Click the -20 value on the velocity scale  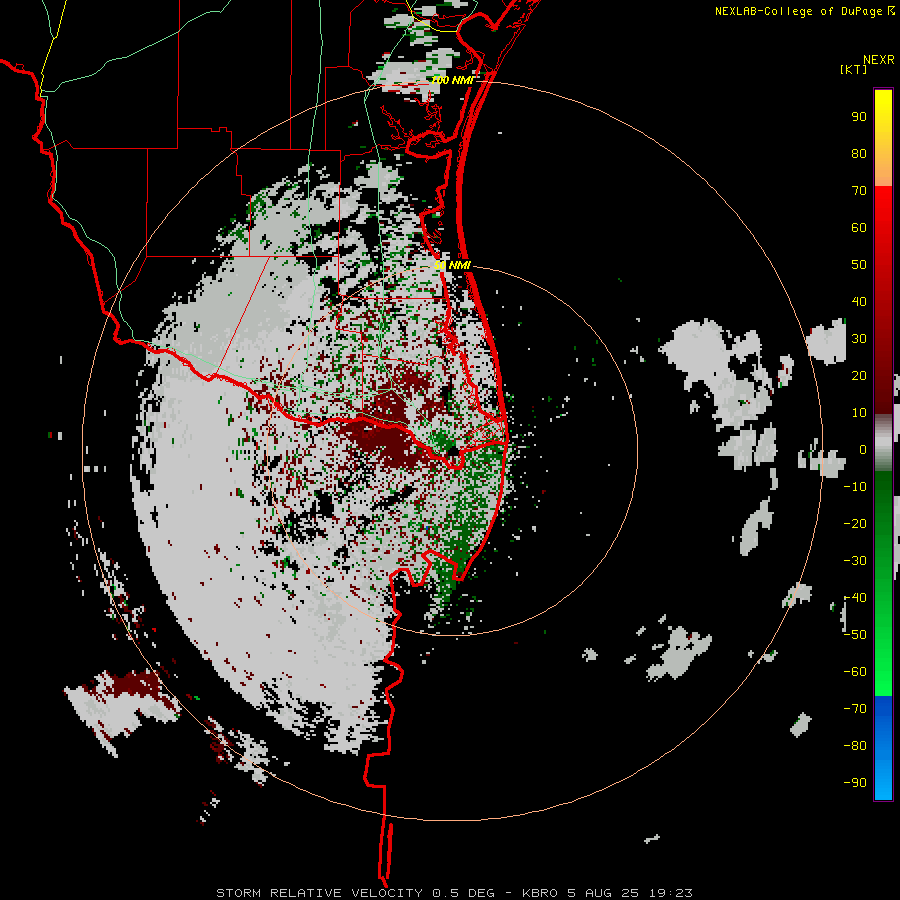[x=855, y=523]
